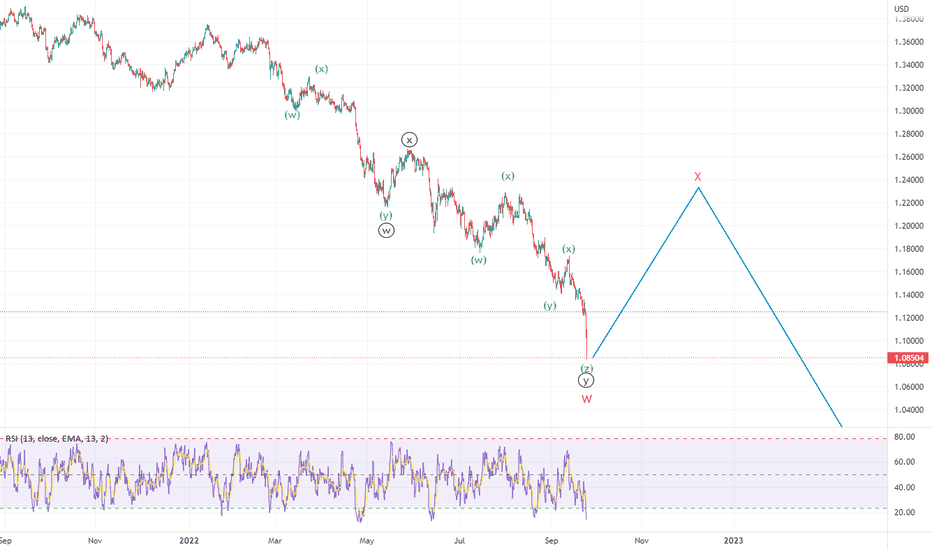Click the 1.10000 price axis value

coord(909,341)
